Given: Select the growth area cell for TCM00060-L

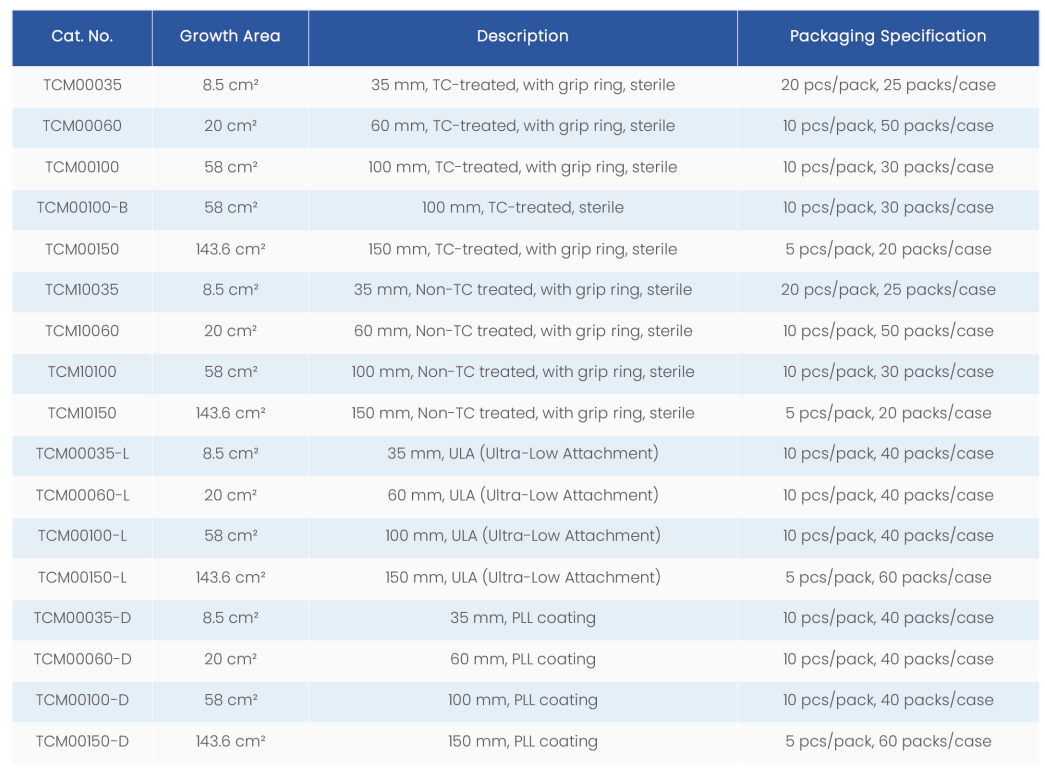Looking at the screenshot, I should pyautogui.click(x=230, y=495).
